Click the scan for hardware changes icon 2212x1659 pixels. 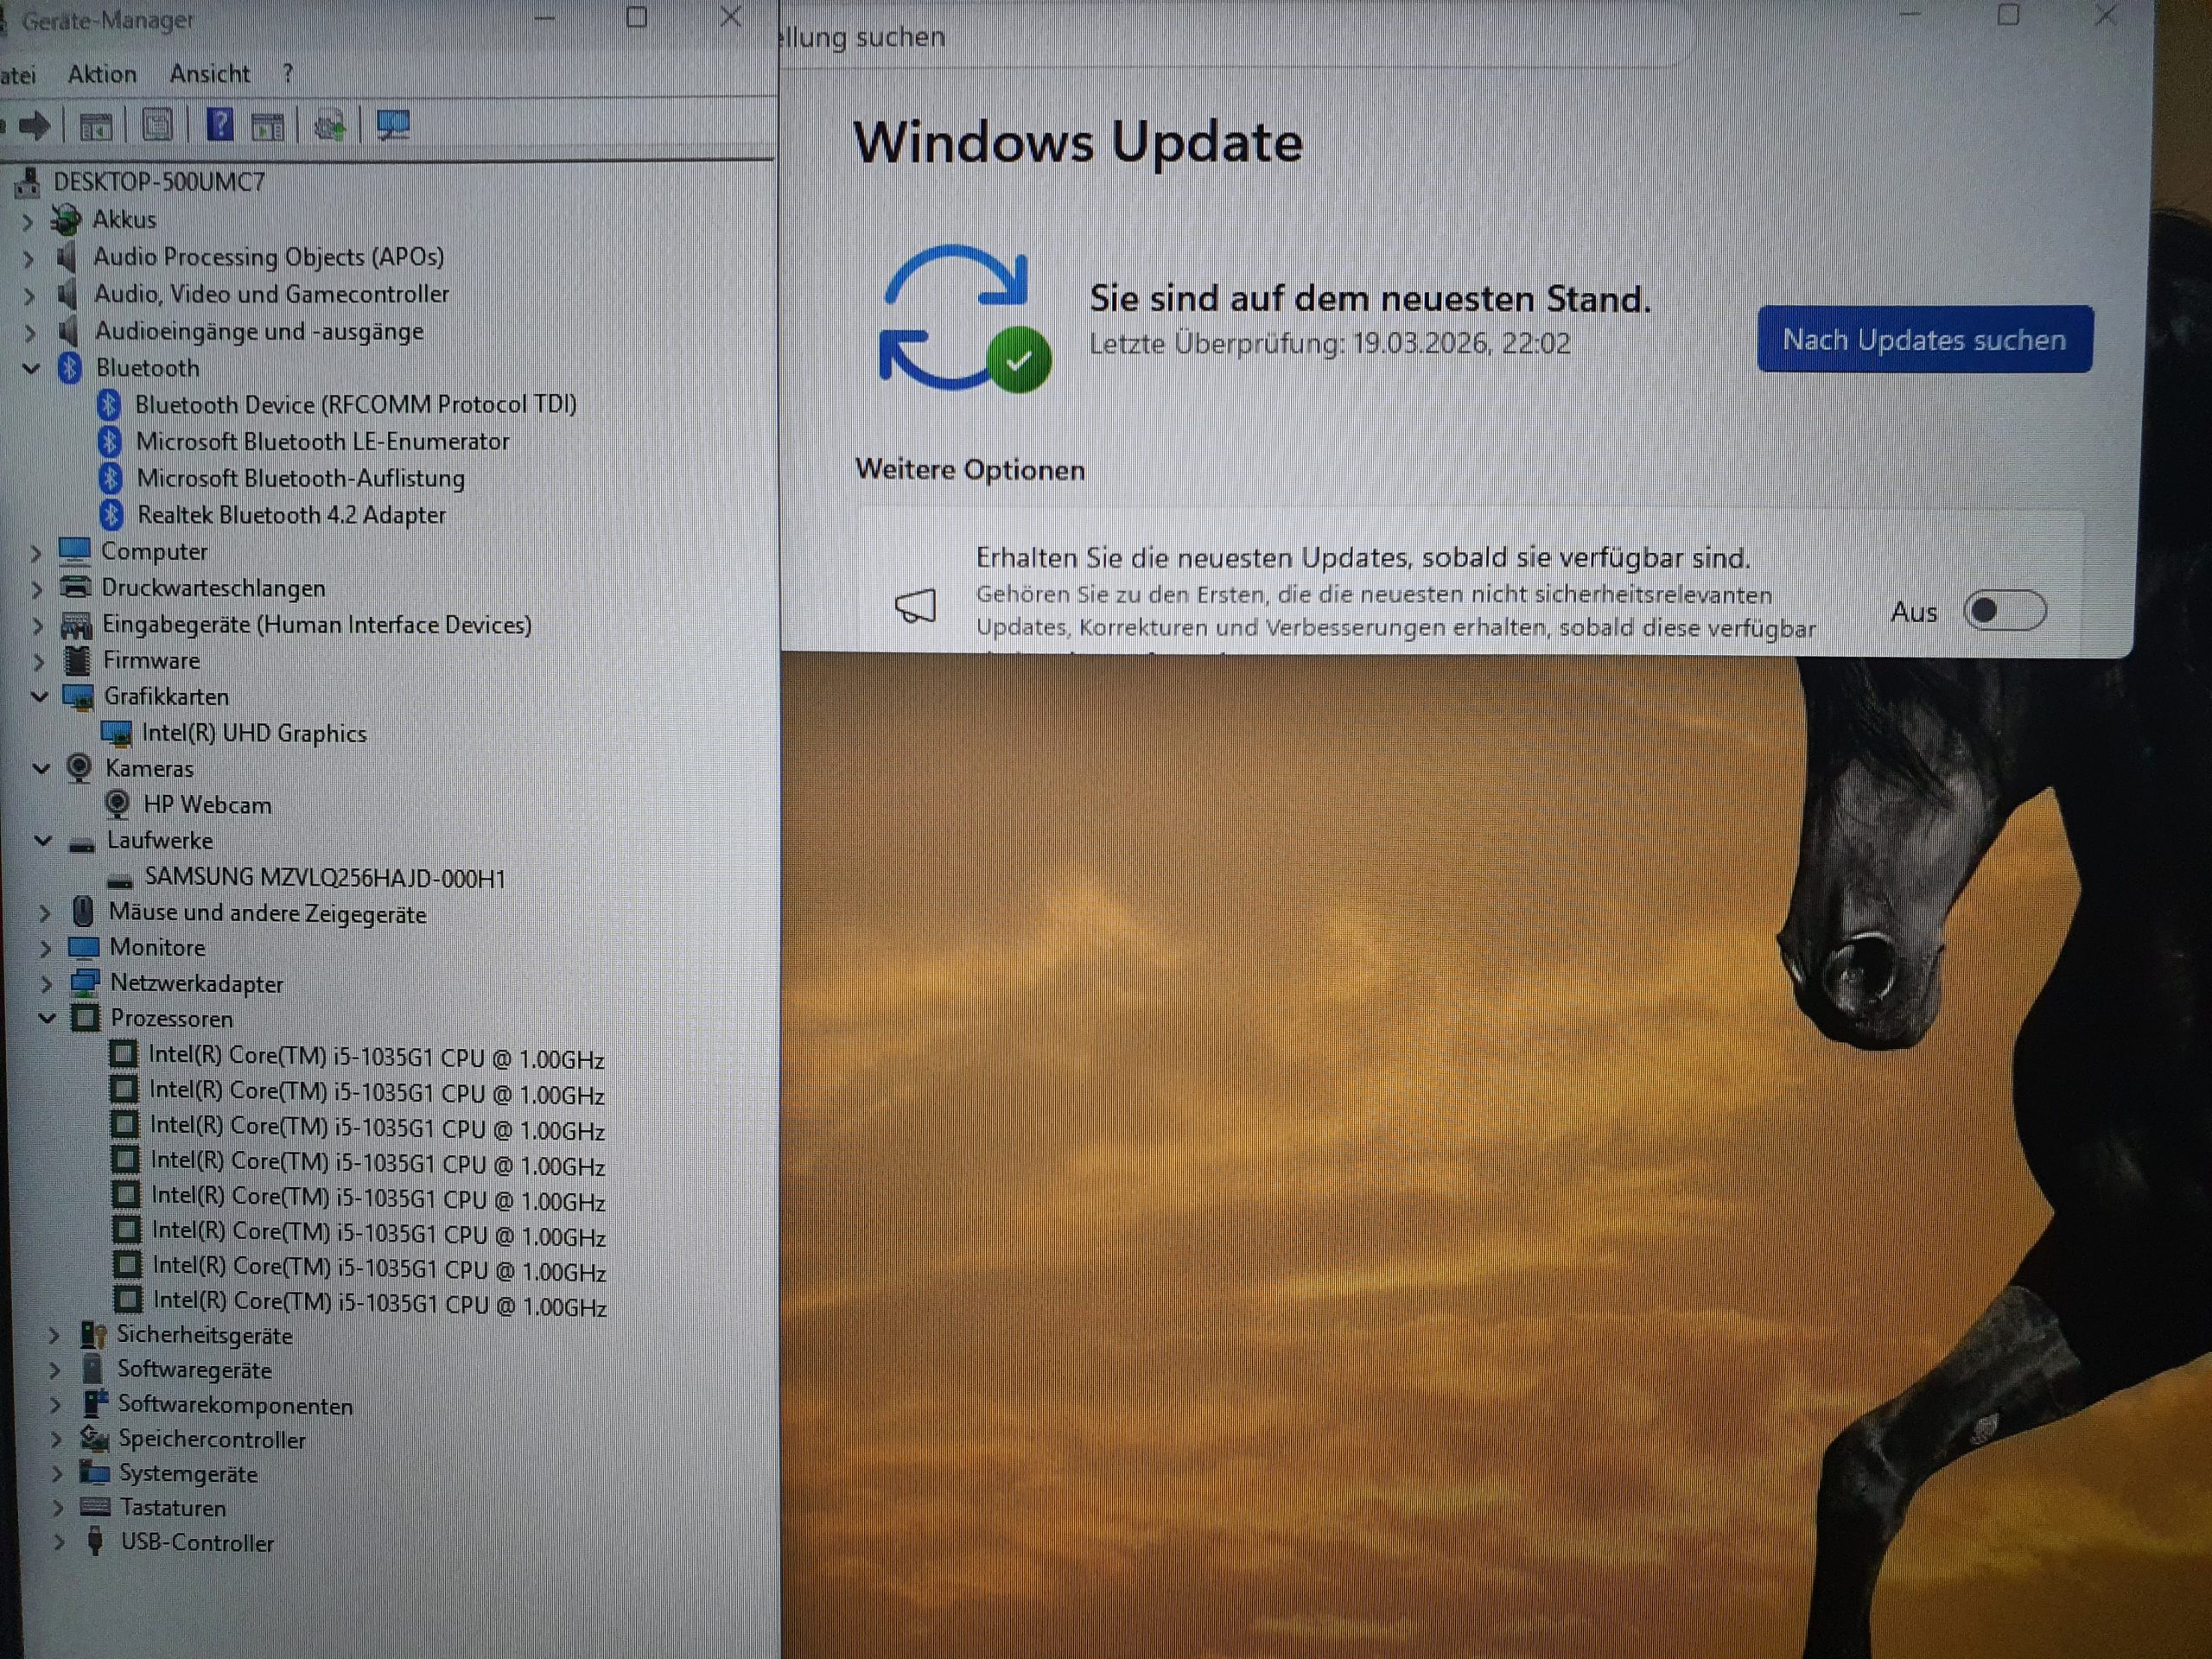[x=393, y=125]
